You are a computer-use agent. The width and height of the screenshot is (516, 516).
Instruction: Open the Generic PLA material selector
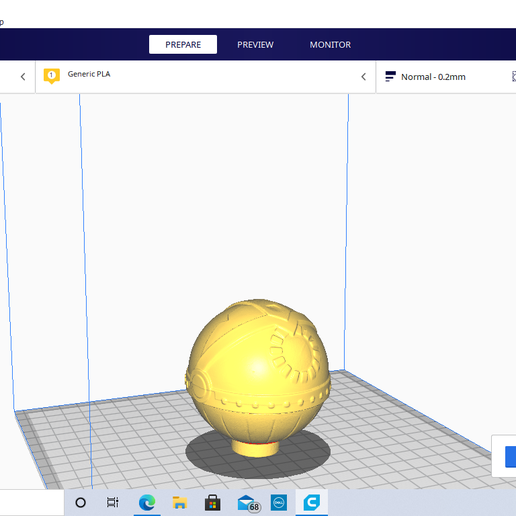click(89, 74)
